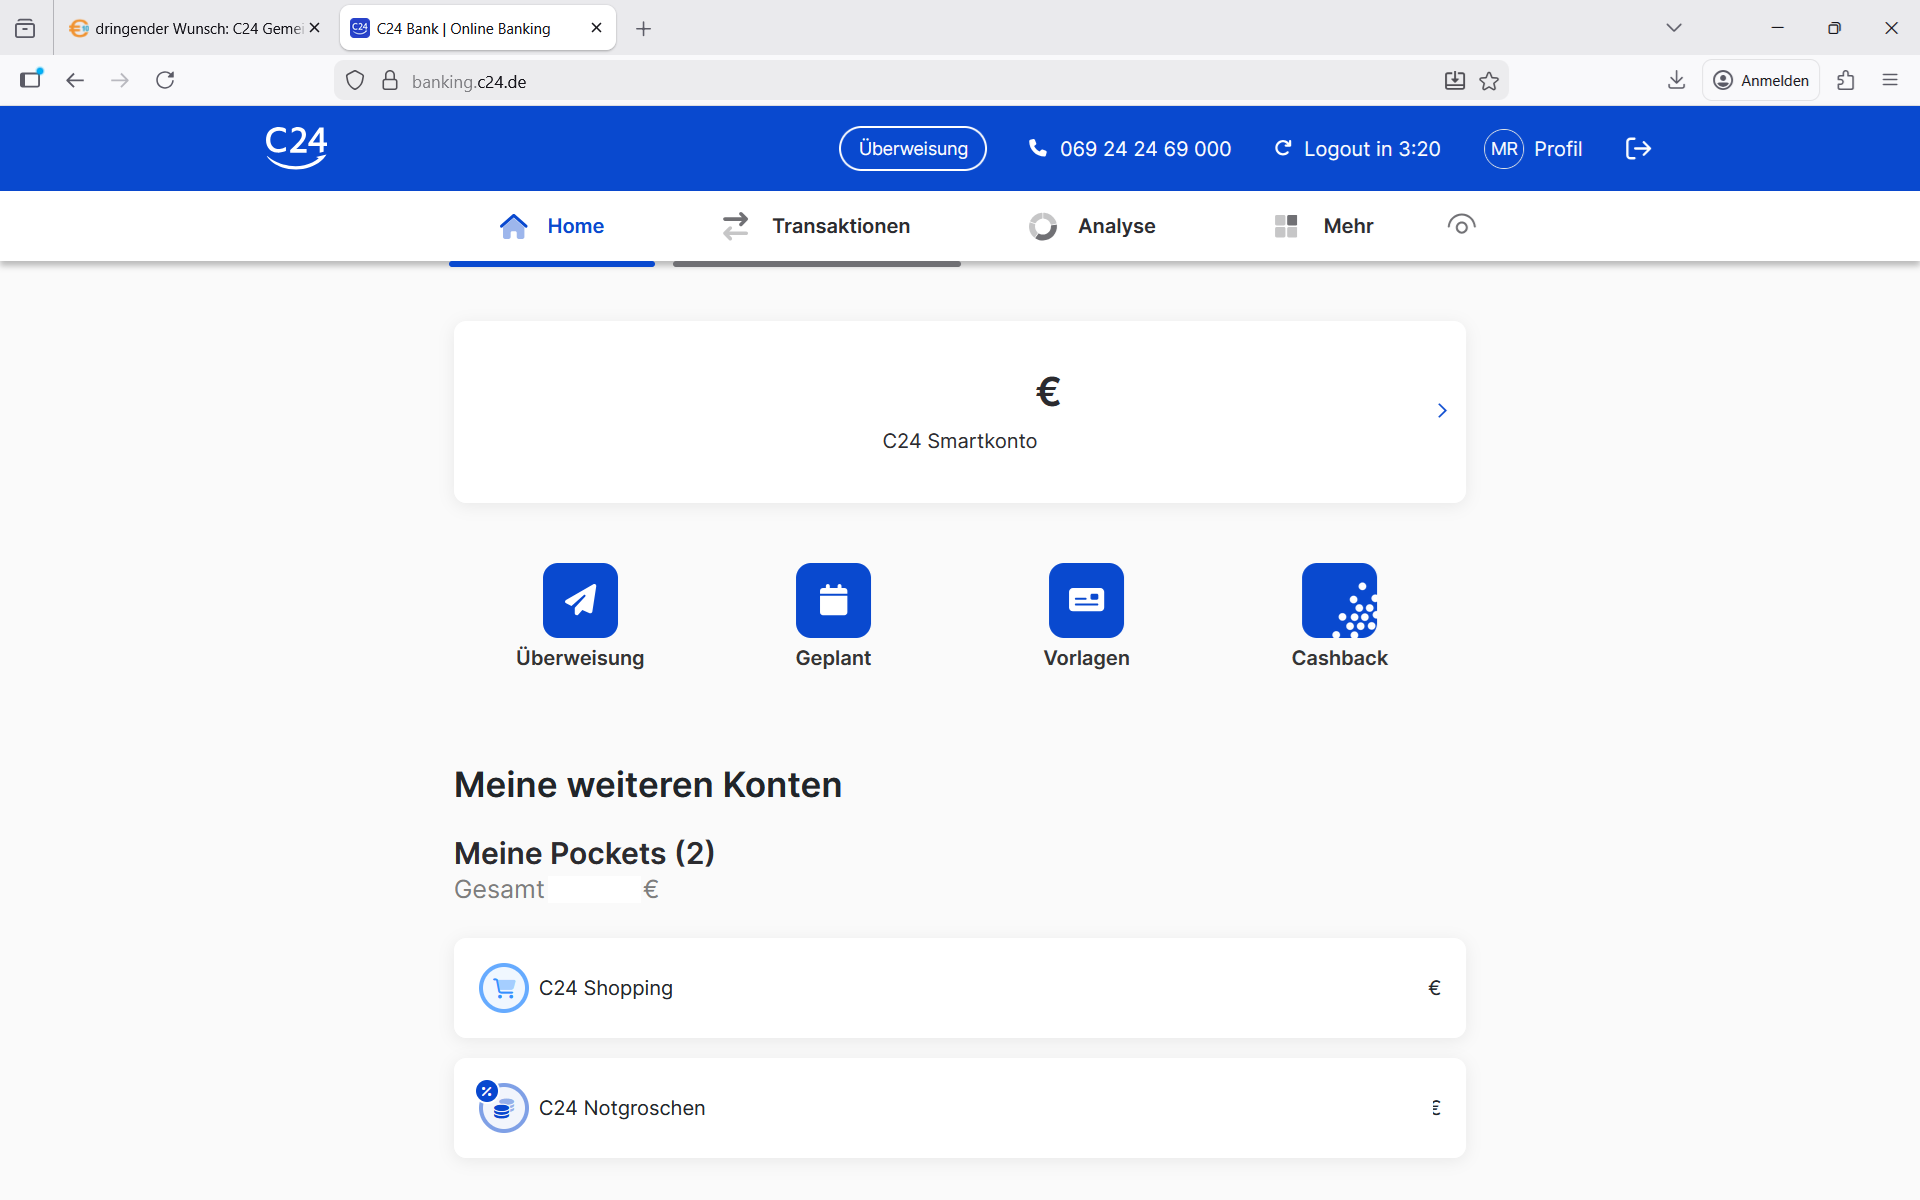Close the 'dringender Wunsch' tab
Viewport: 1920px width, 1200px height.
tap(314, 28)
